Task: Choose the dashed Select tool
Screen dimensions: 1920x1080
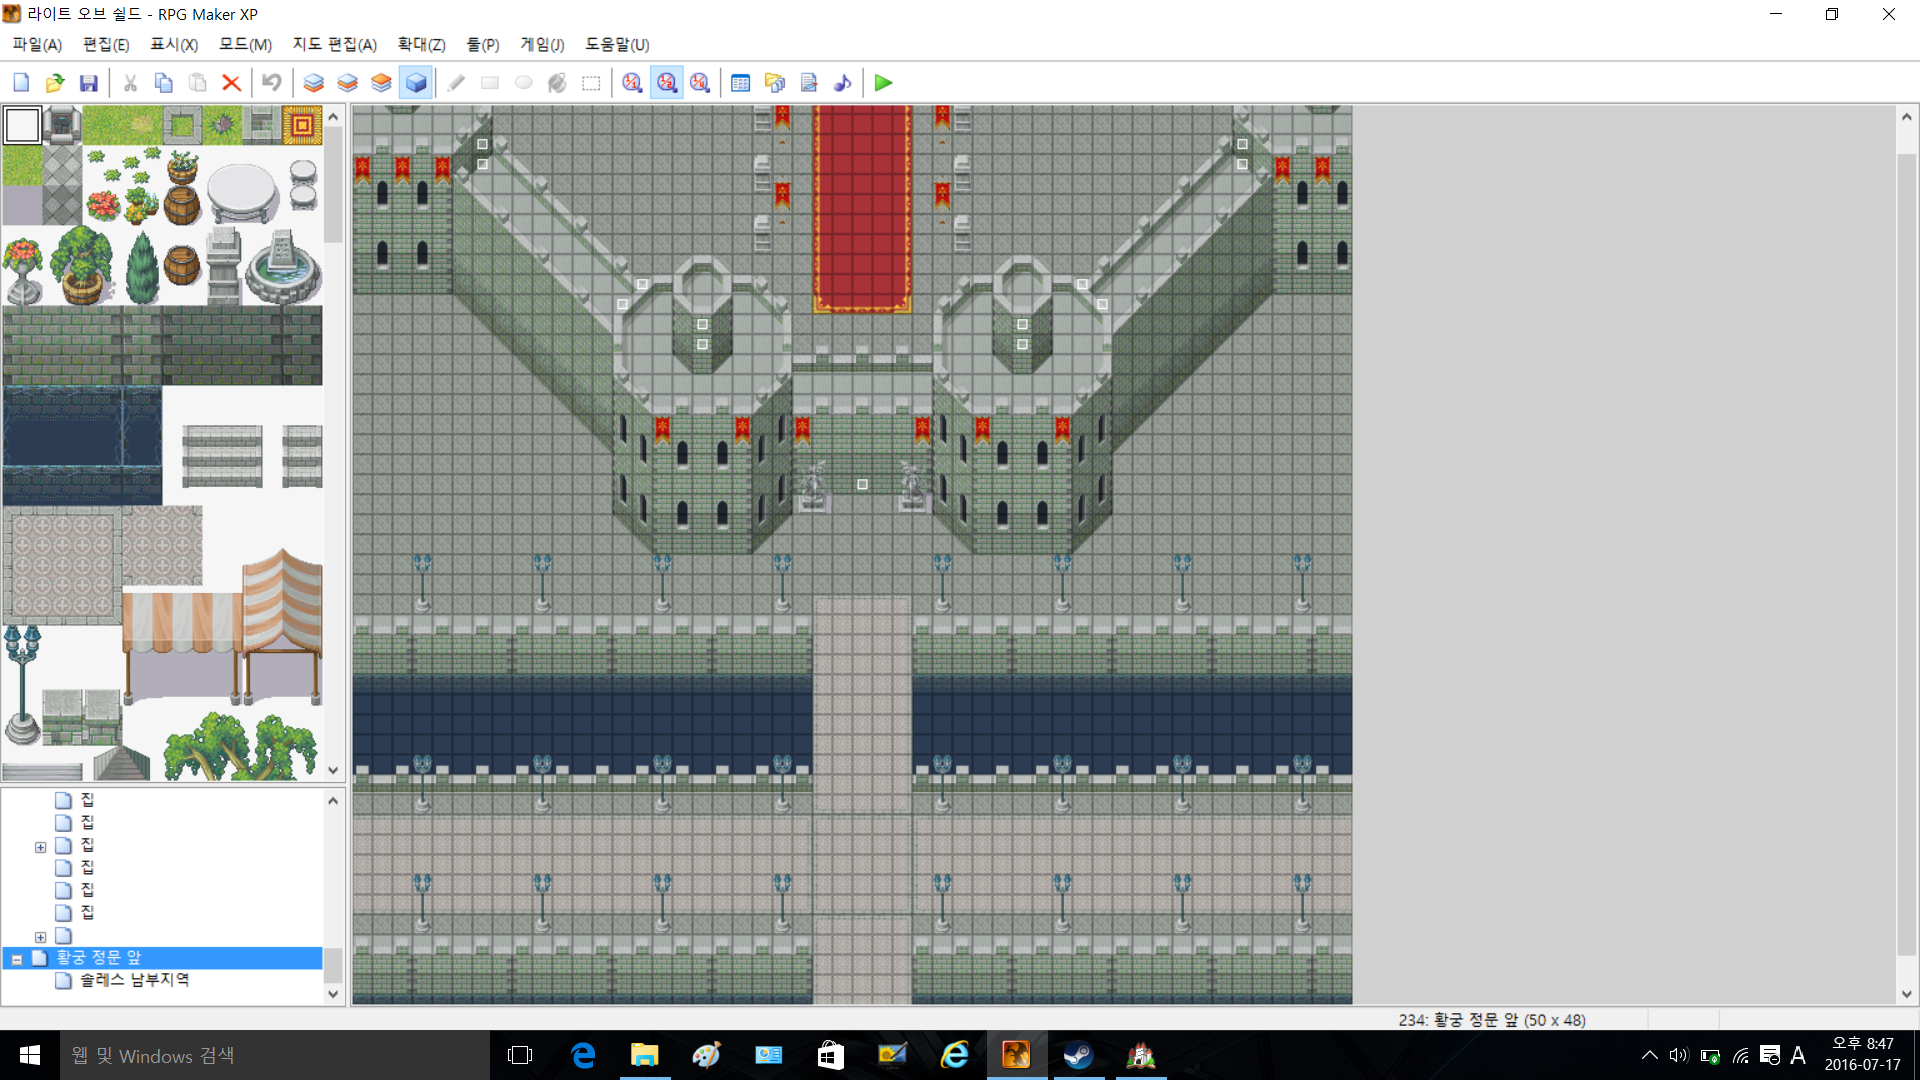Action: click(592, 83)
